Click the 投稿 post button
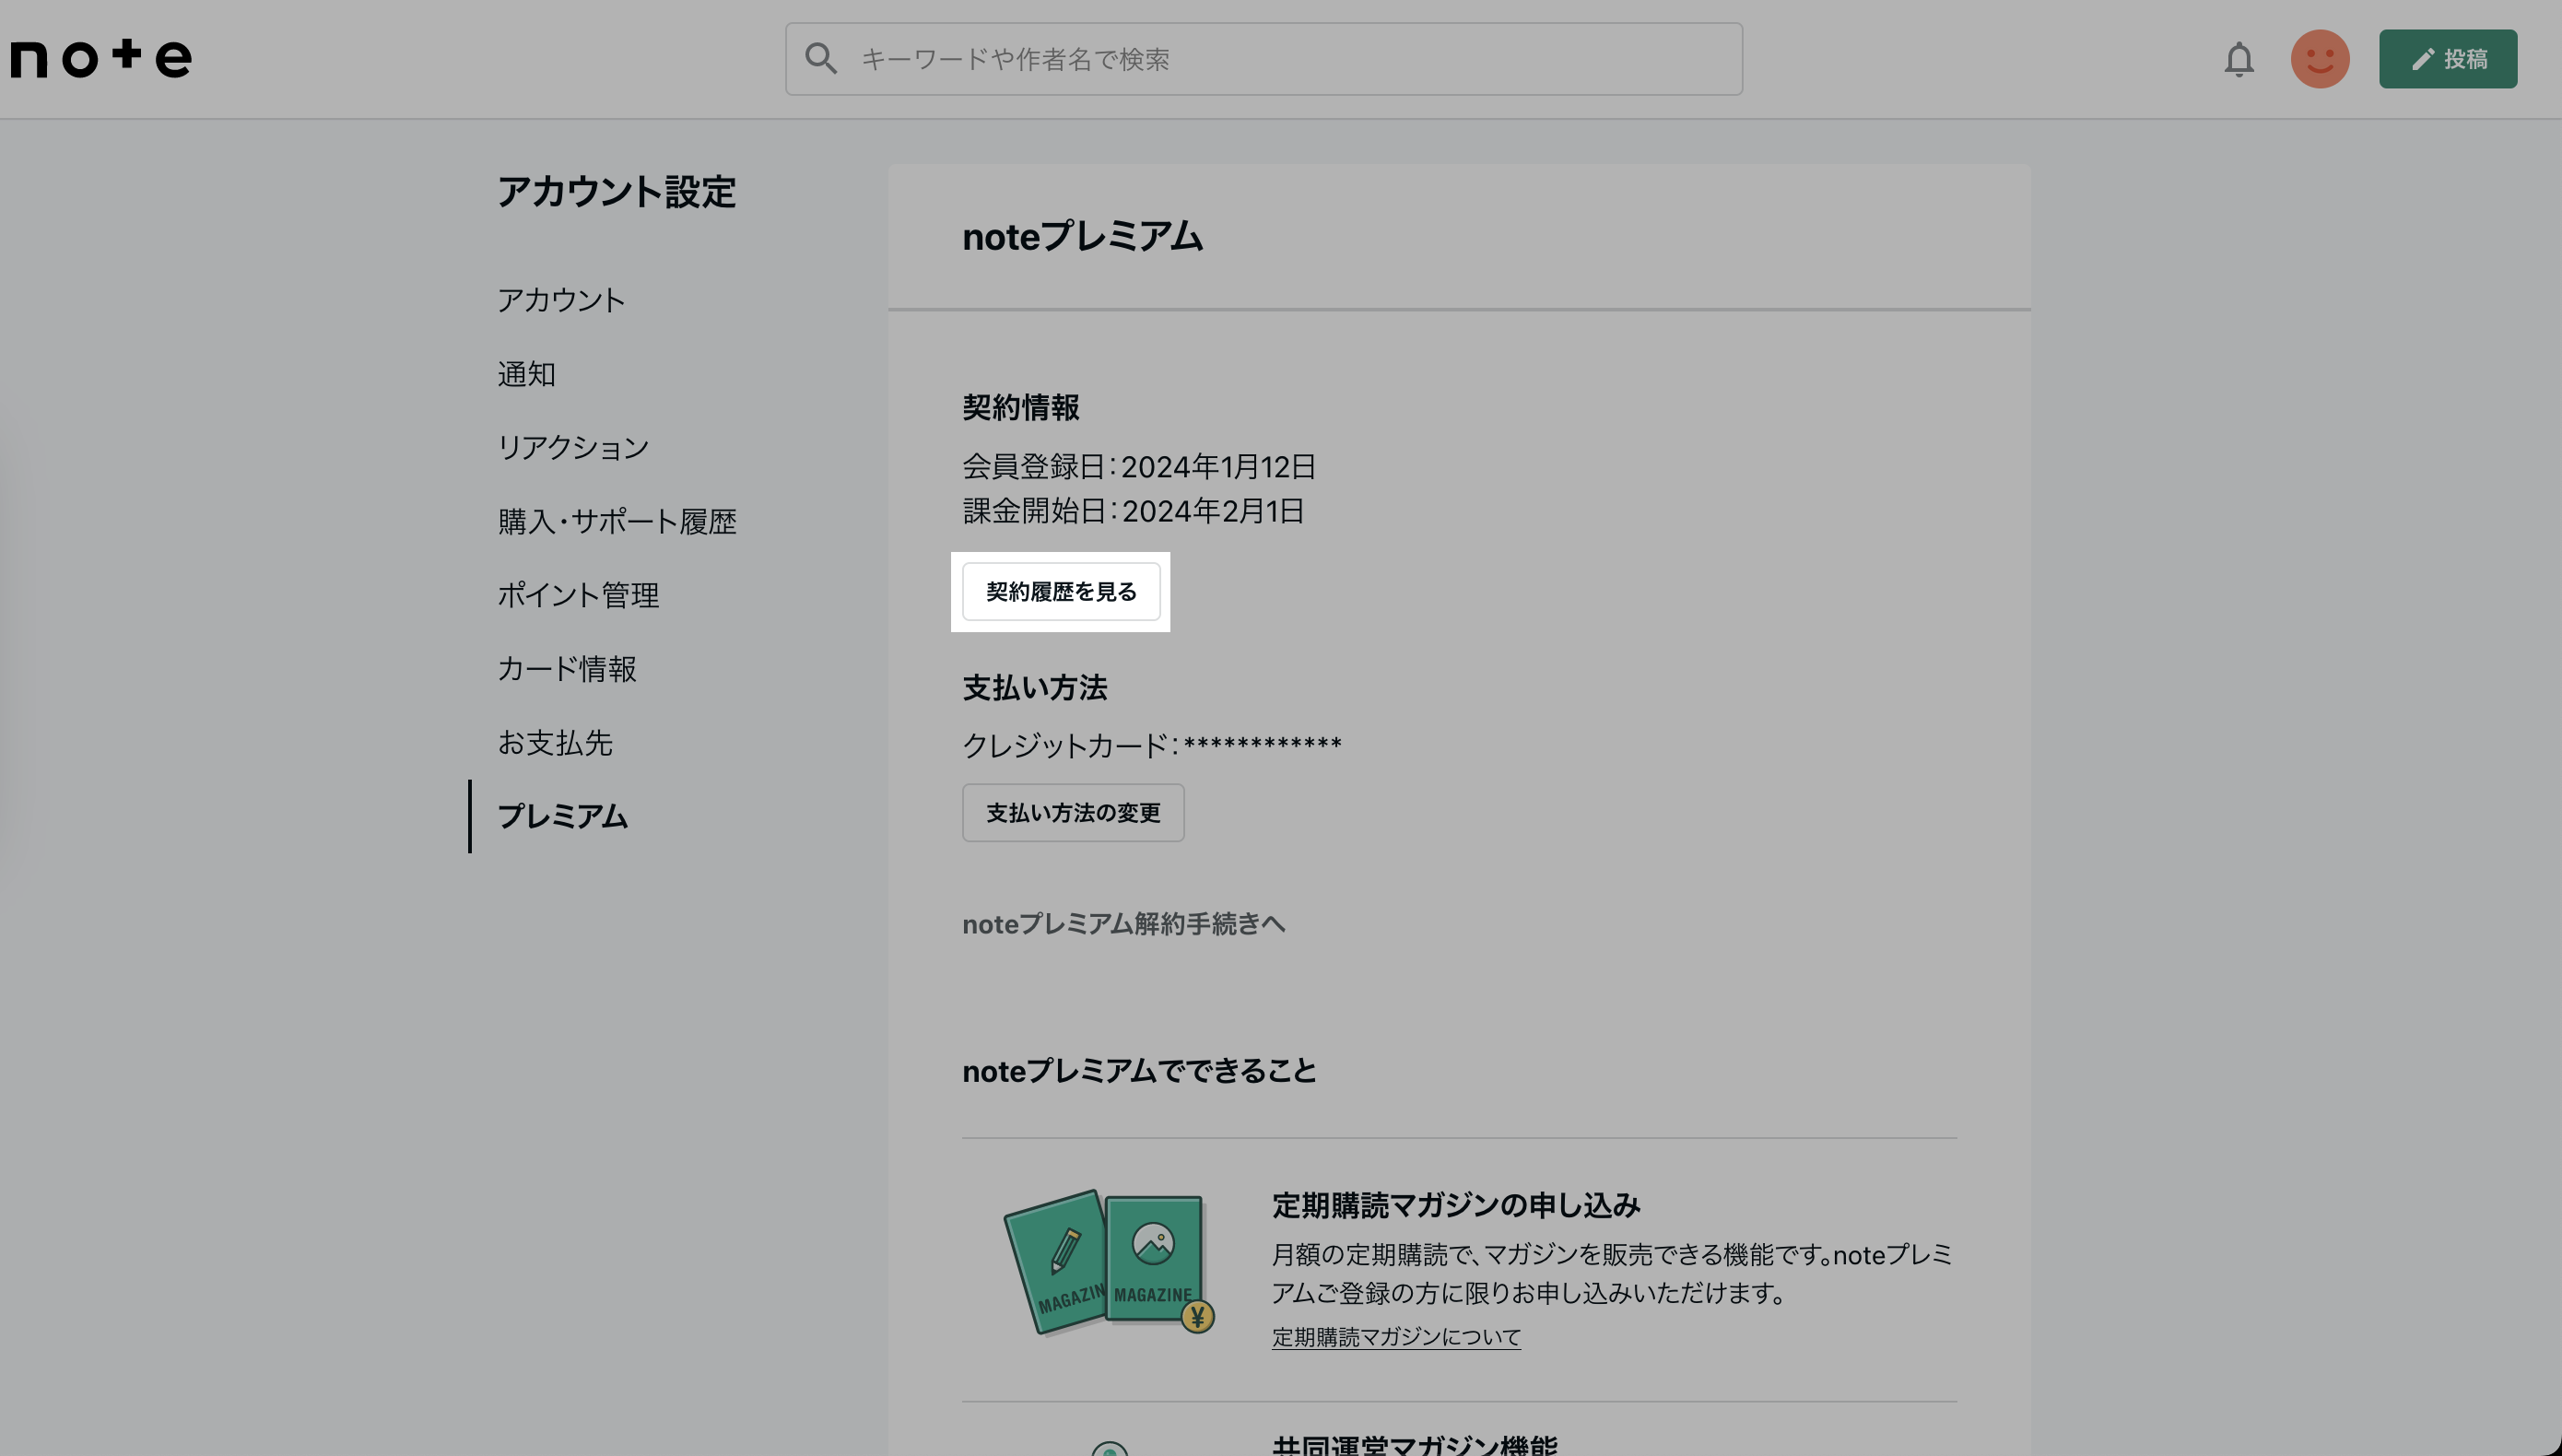 tap(2448, 59)
